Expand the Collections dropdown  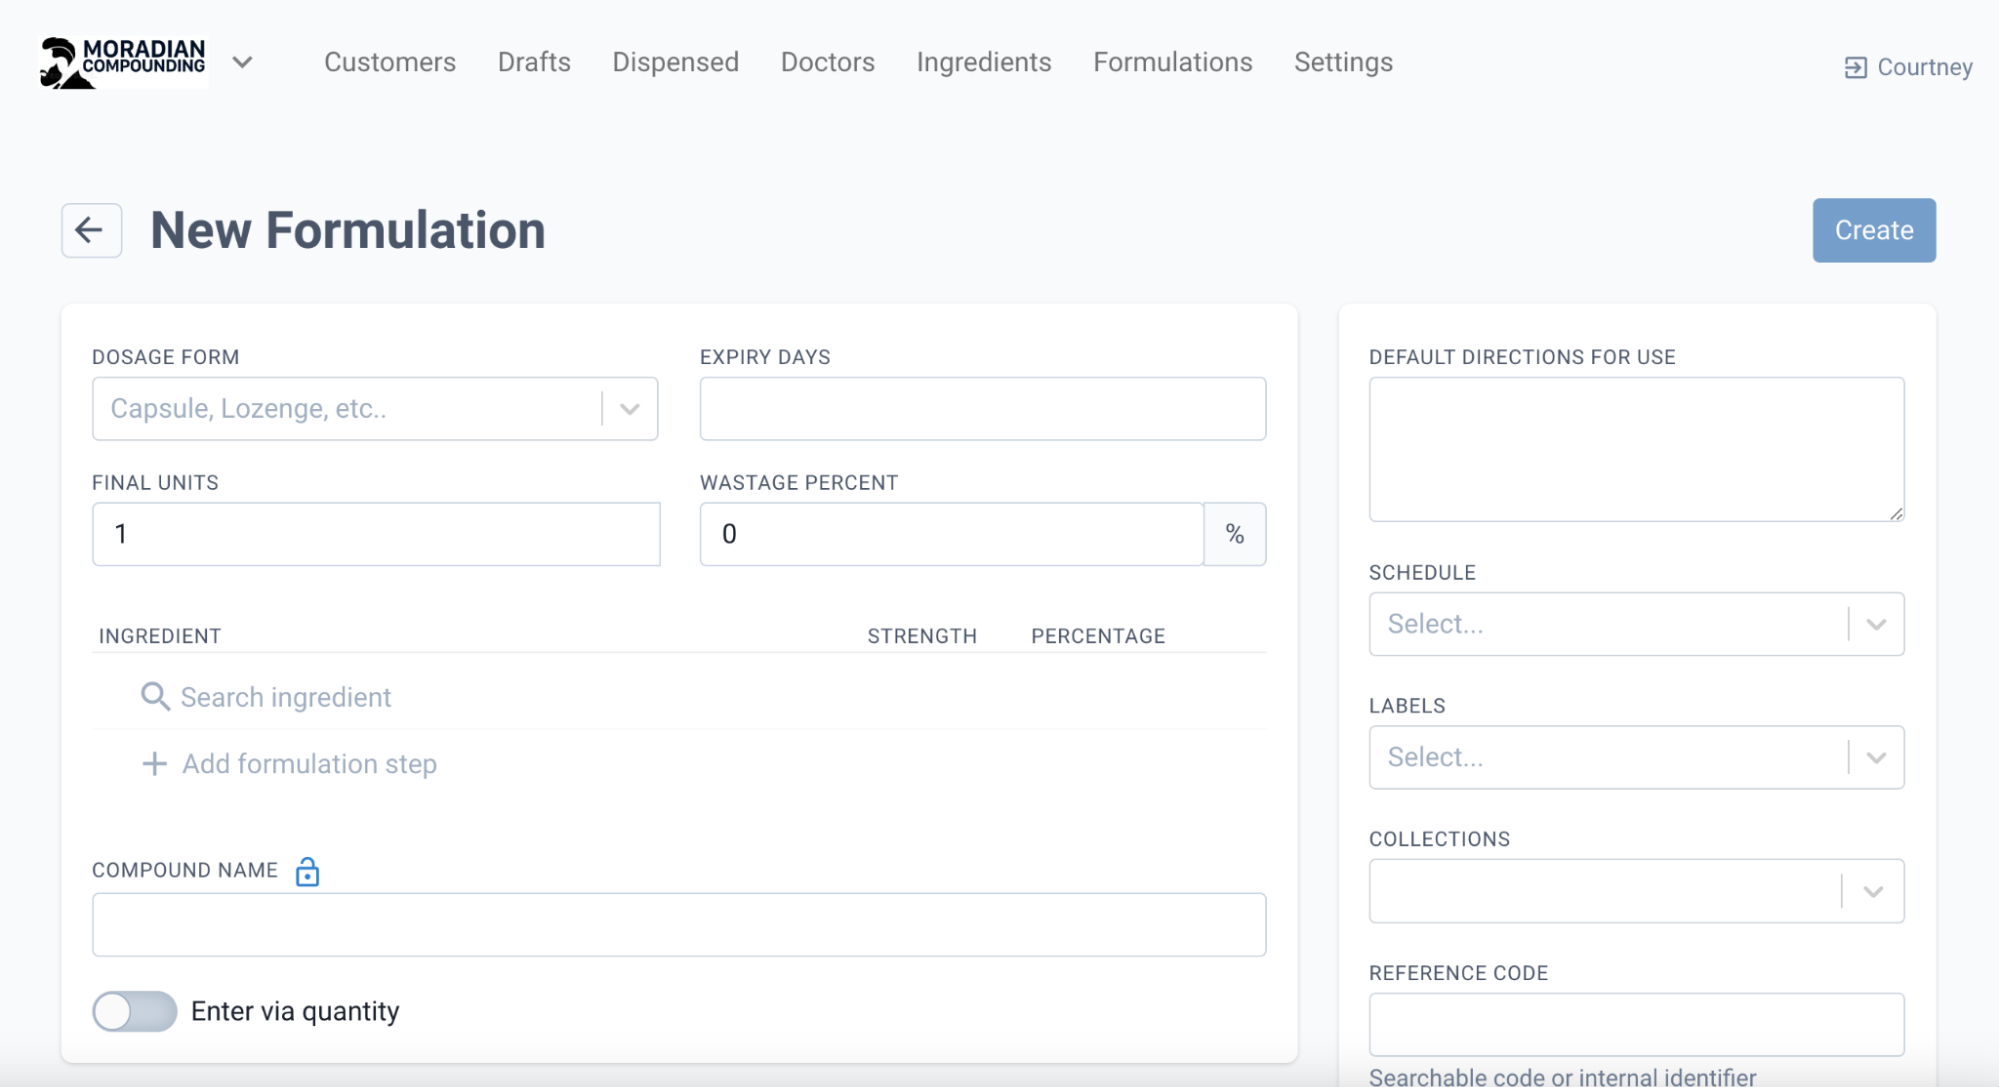1873,891
